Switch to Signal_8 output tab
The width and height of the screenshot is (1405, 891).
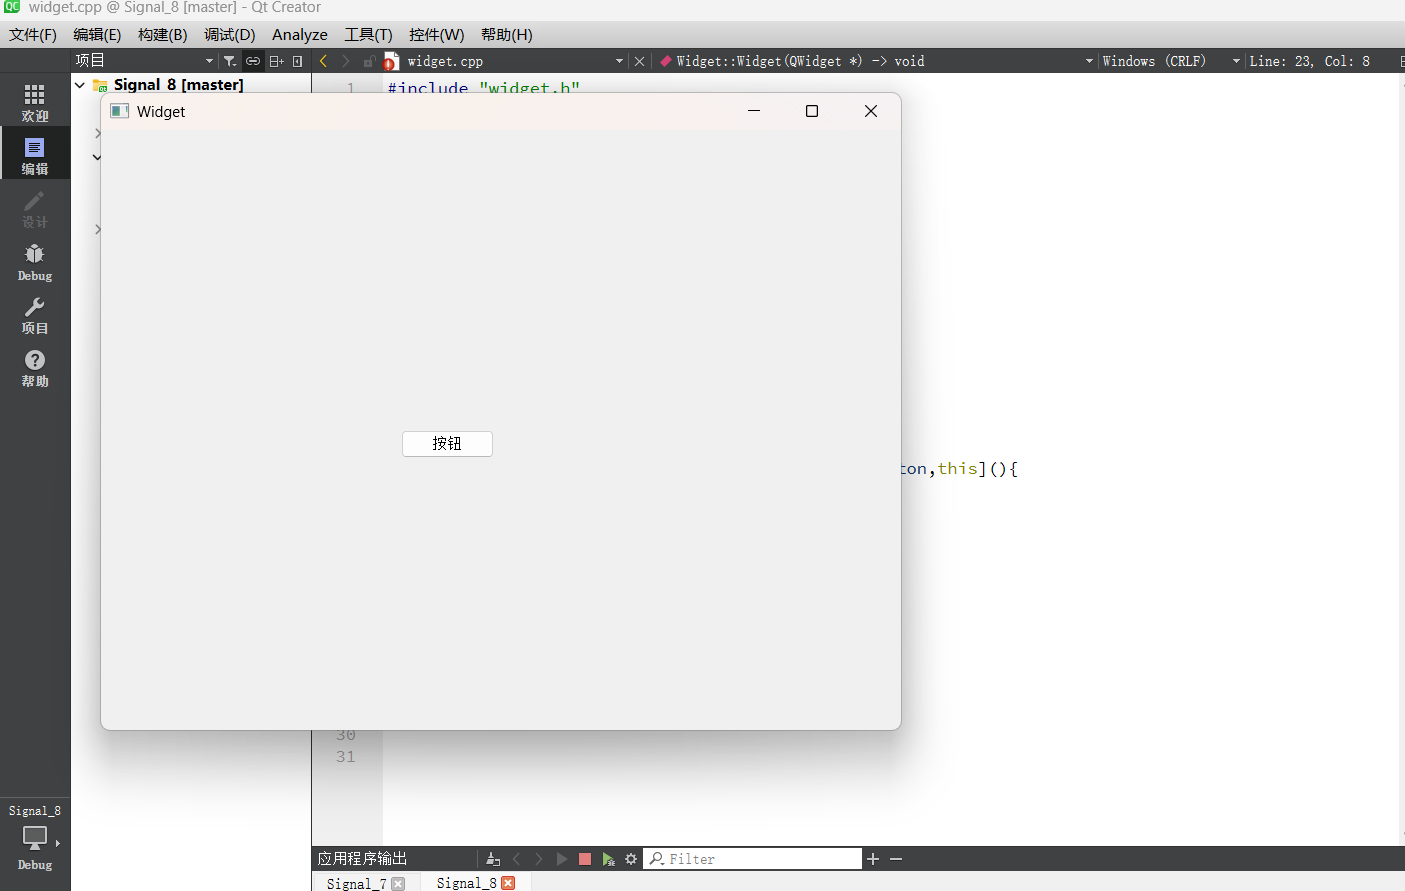pos(466,883)
